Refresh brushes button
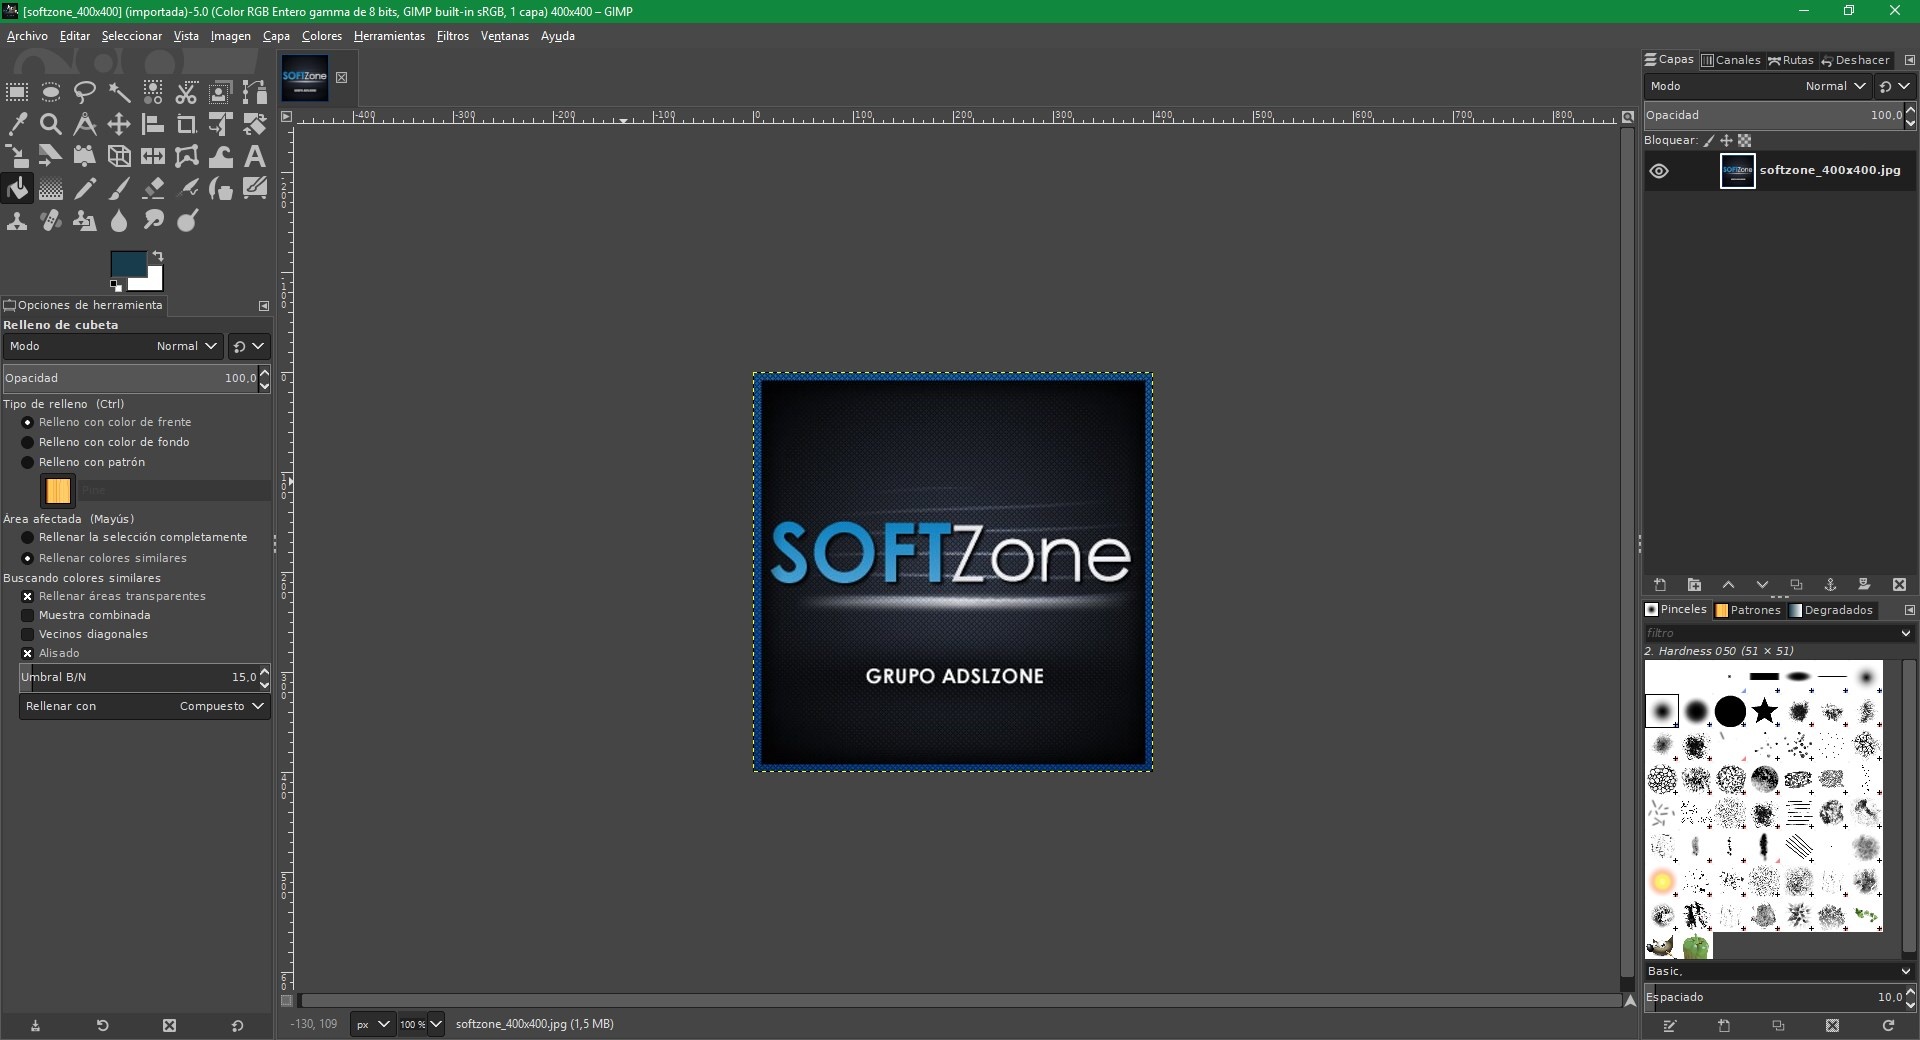The height and width of the screenshot is (1040, 1920). click(1888, 1026)
